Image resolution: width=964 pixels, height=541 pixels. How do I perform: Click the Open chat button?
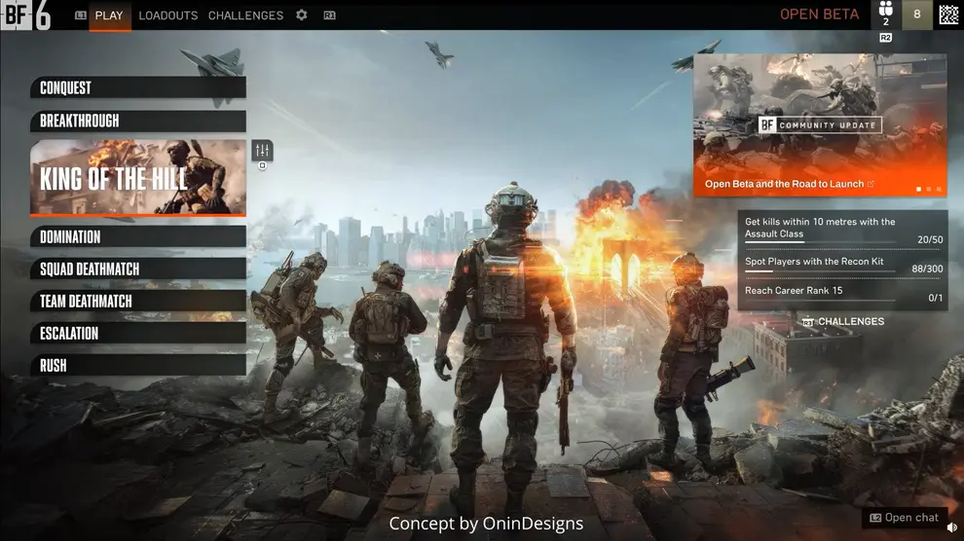[x=904, y=518]
